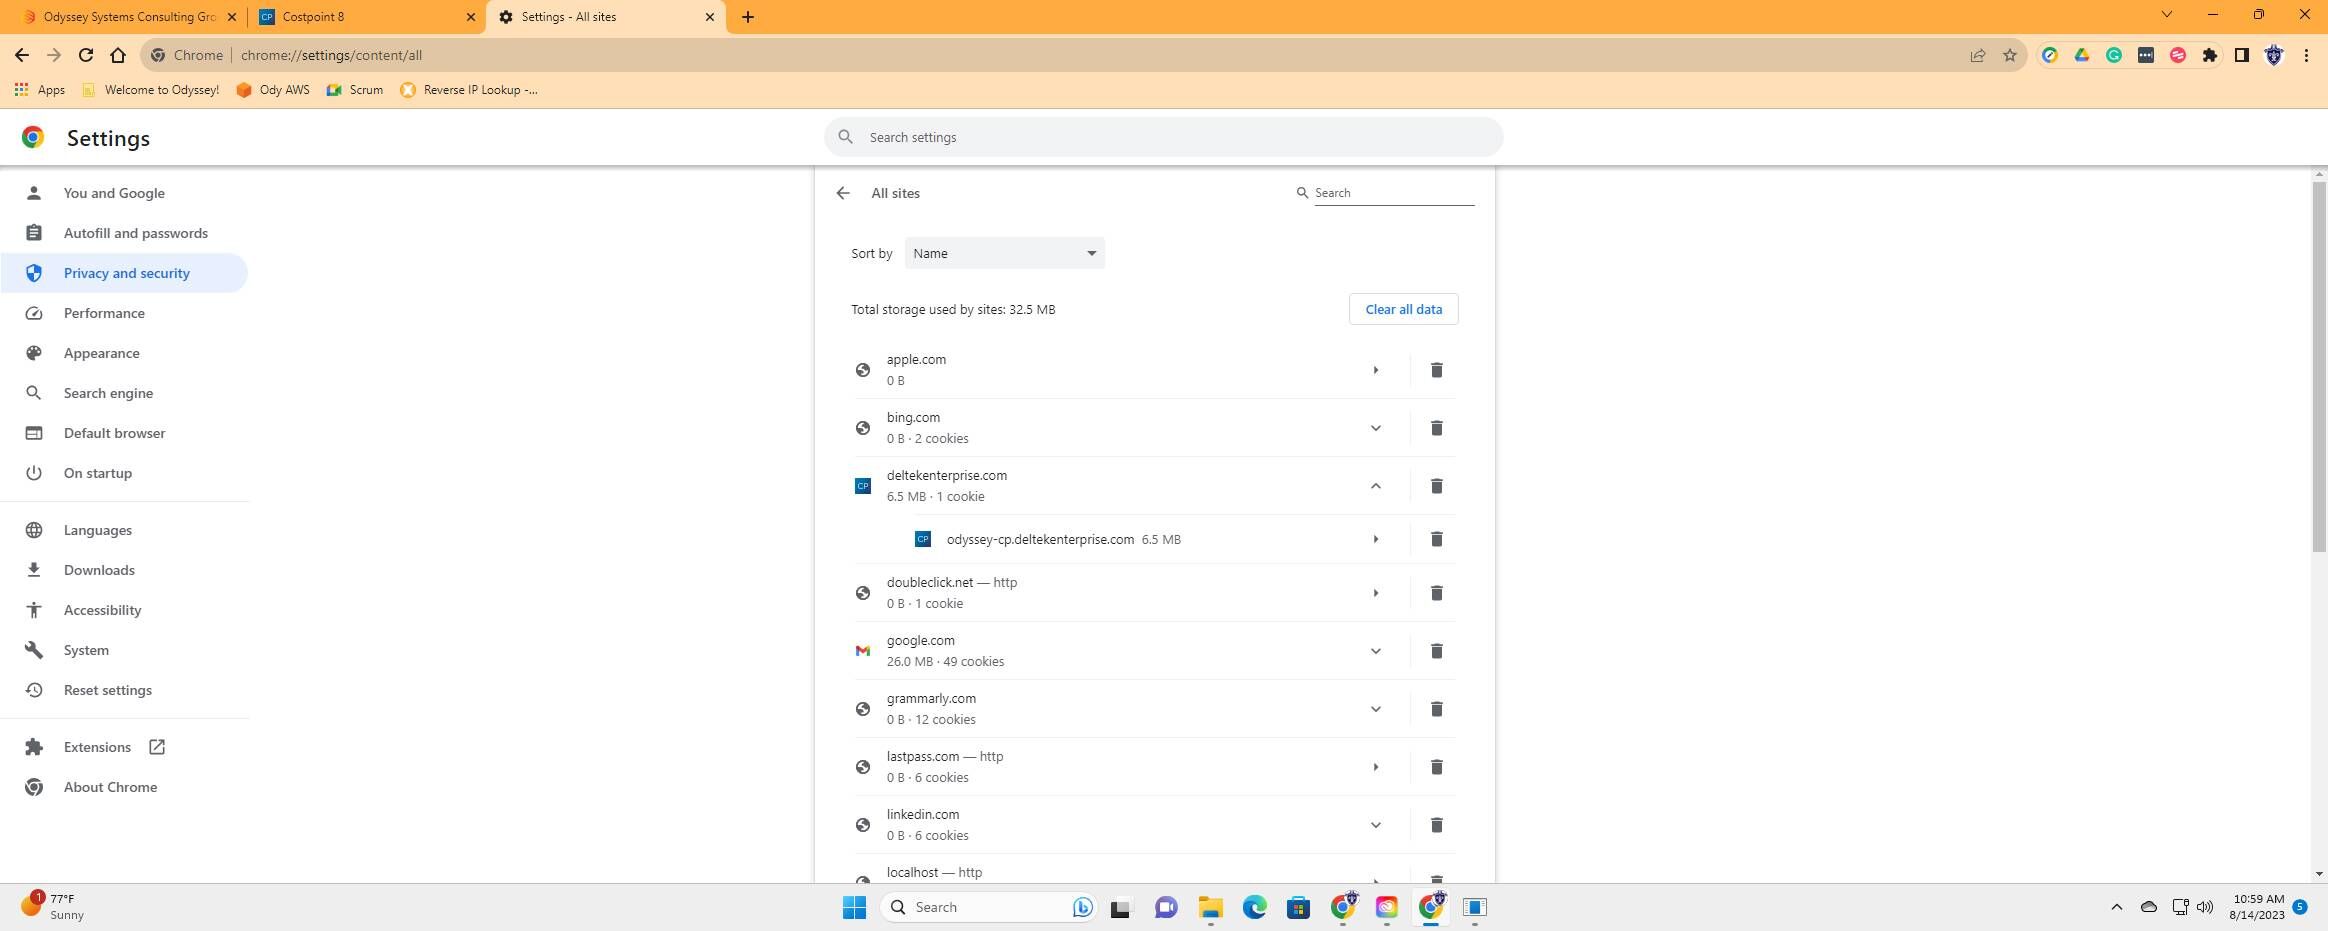The width and height of the screenshot is (2328, 931).
Task: Navigate back with browser back arrow
Action: (x=22, y=55)
